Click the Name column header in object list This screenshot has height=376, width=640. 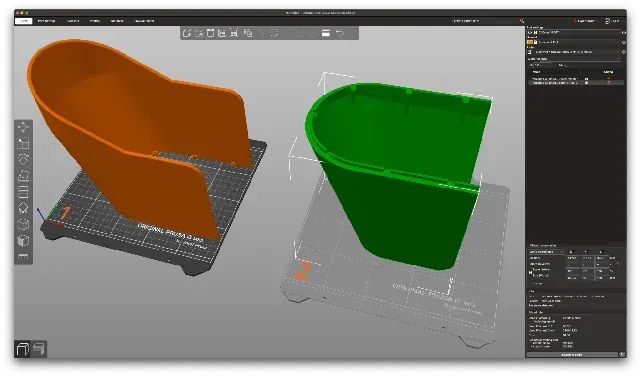536,72
